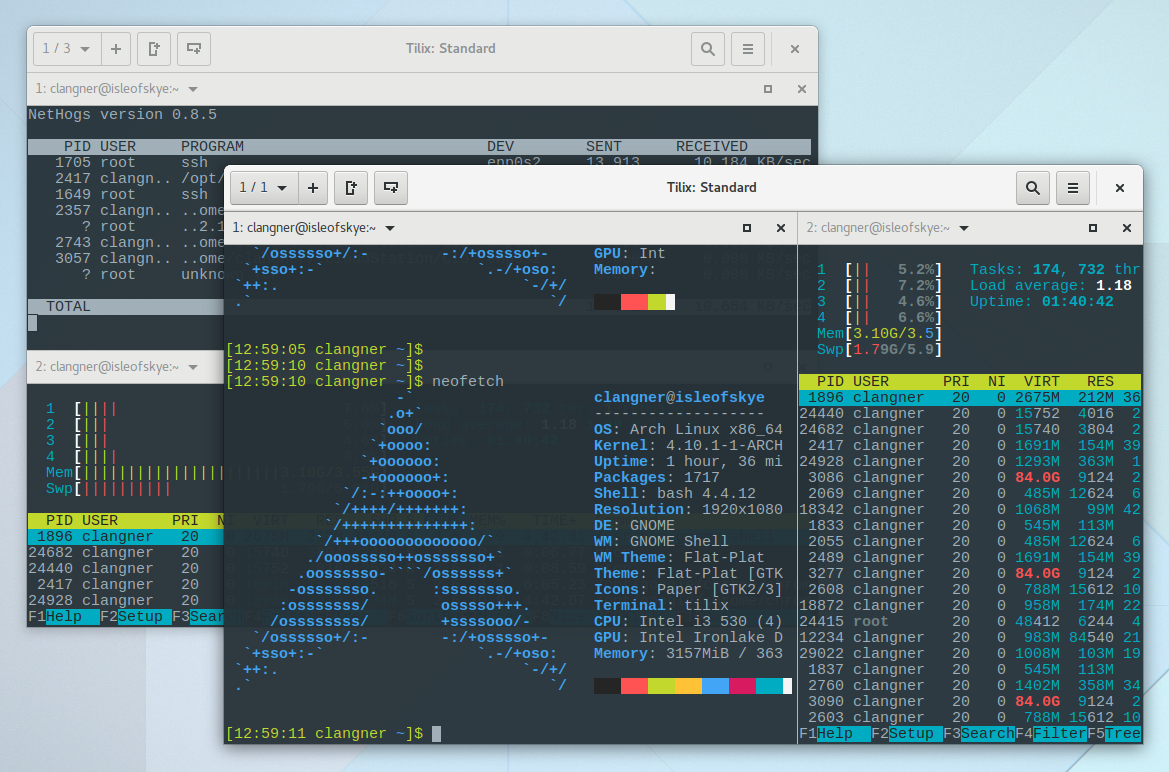Open hamburger menu in the front Tilix window
This screenshot has width=1169, height=772.
[1073, 188]
